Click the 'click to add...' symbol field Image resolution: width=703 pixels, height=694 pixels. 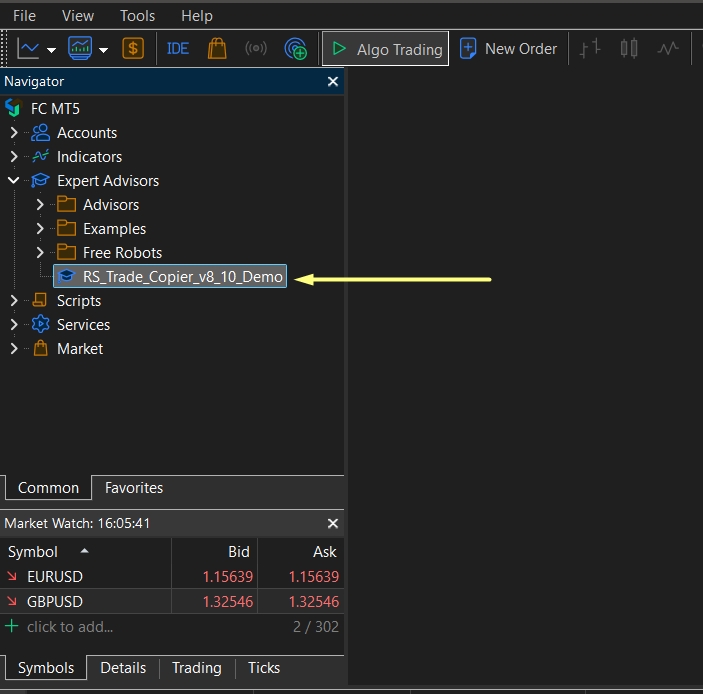coord(70,627)
